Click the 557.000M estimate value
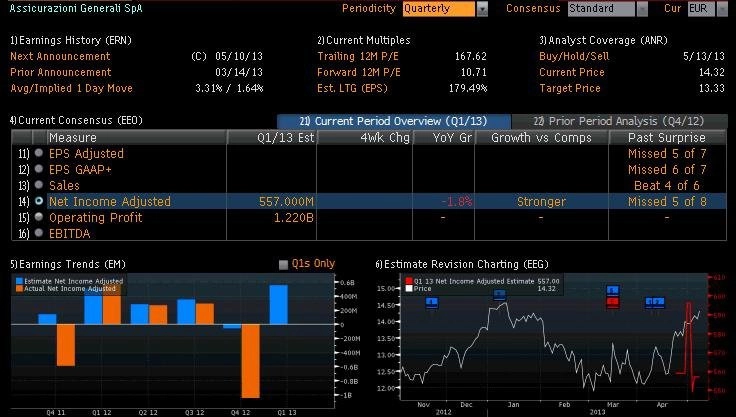736x417 pixels. point(286,201)
